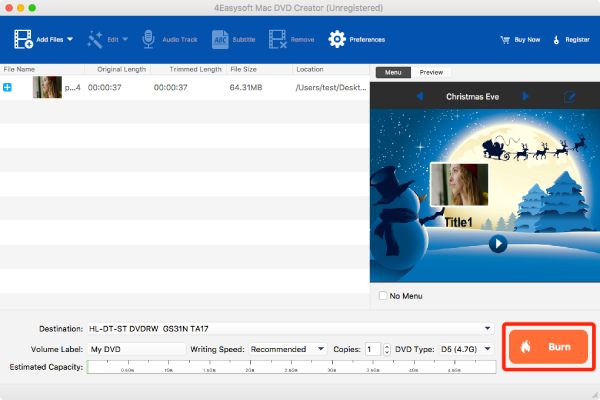Click the /Users/test/Deskt... location cell
The height and width of the screenshot is (400, 600).
[331, 87]
